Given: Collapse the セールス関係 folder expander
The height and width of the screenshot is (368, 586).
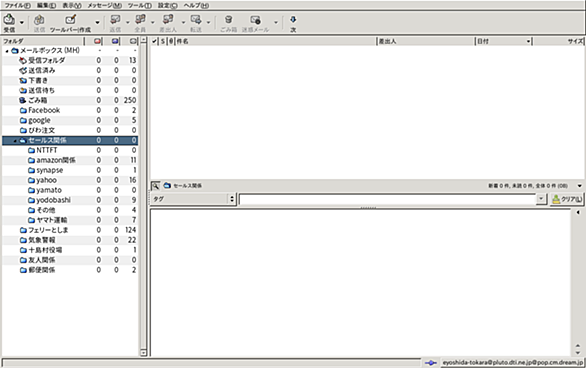Looking at the screenshot, I should pyautogui.click(x=15, y=140).
